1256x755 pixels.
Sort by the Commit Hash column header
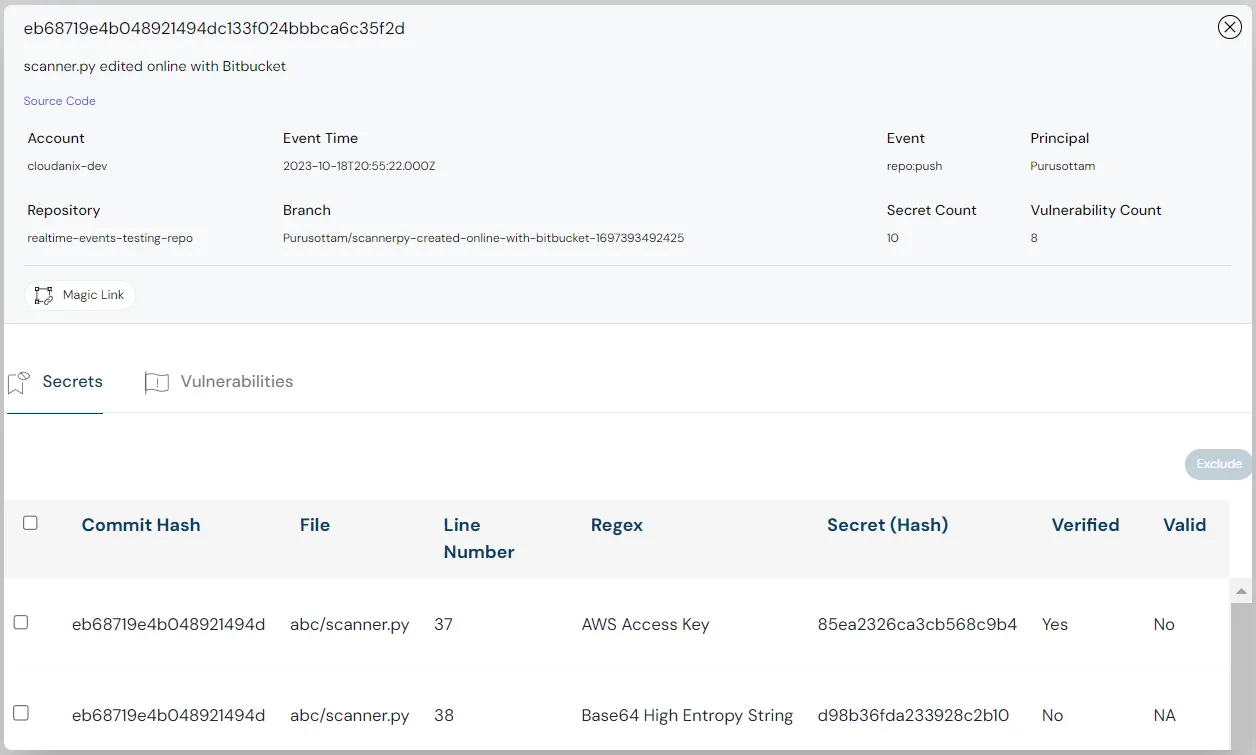coord(141,525)
